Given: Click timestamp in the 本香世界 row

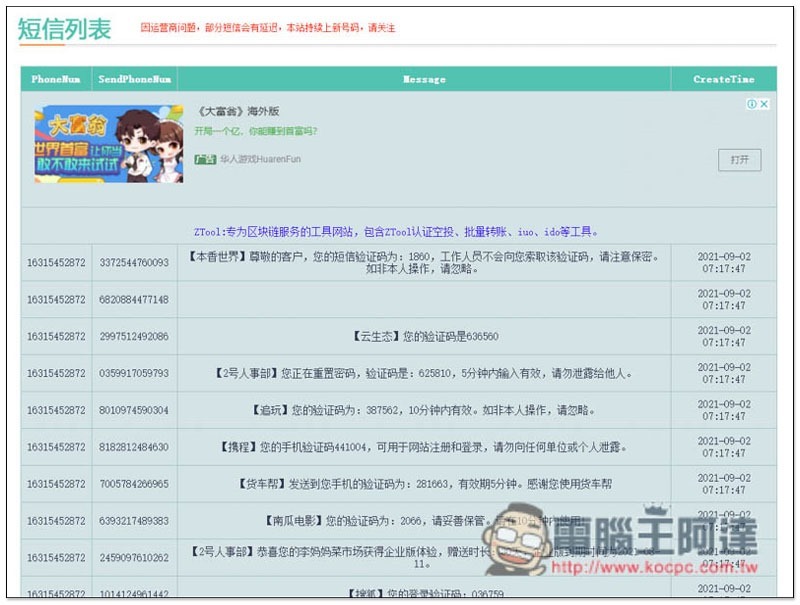Looking at the screenshot, I should click(x=724, y=263).
